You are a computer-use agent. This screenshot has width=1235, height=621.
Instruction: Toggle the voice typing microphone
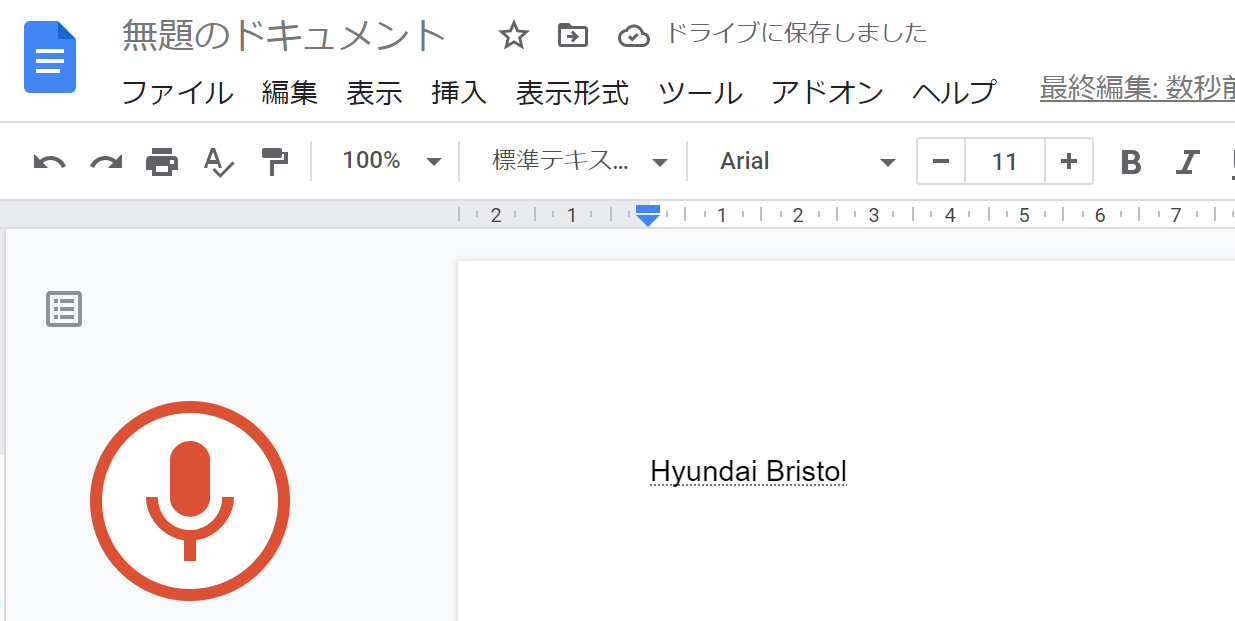(x=190, y=501)
